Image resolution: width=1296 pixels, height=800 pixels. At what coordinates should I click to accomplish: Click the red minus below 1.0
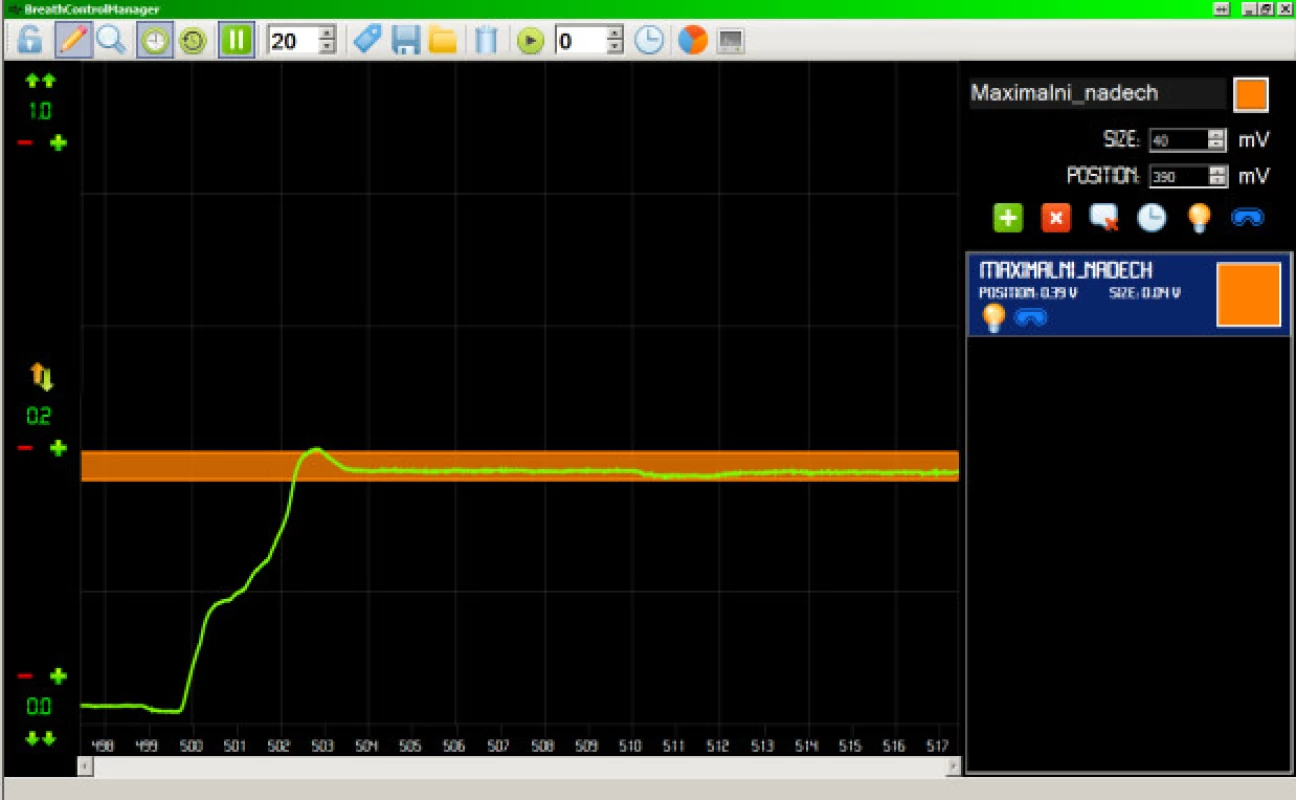[25, 143]
